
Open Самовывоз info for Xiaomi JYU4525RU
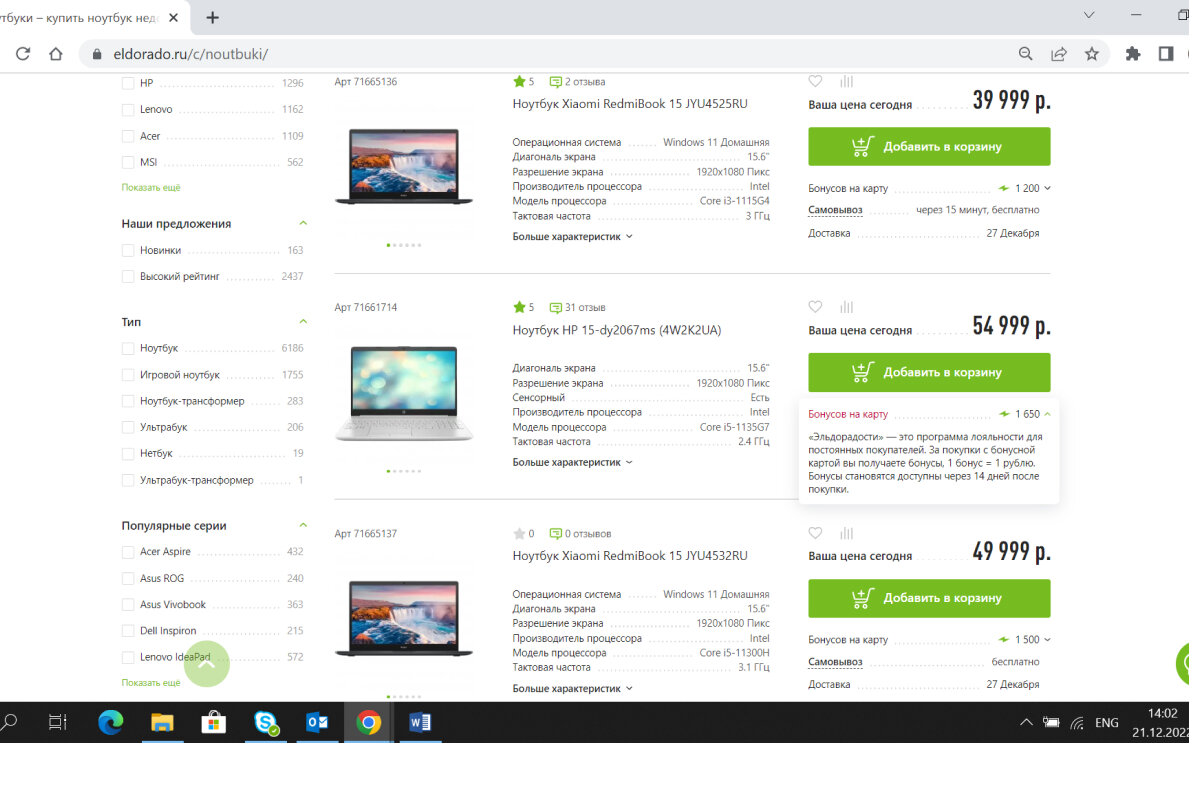point(835,210)
